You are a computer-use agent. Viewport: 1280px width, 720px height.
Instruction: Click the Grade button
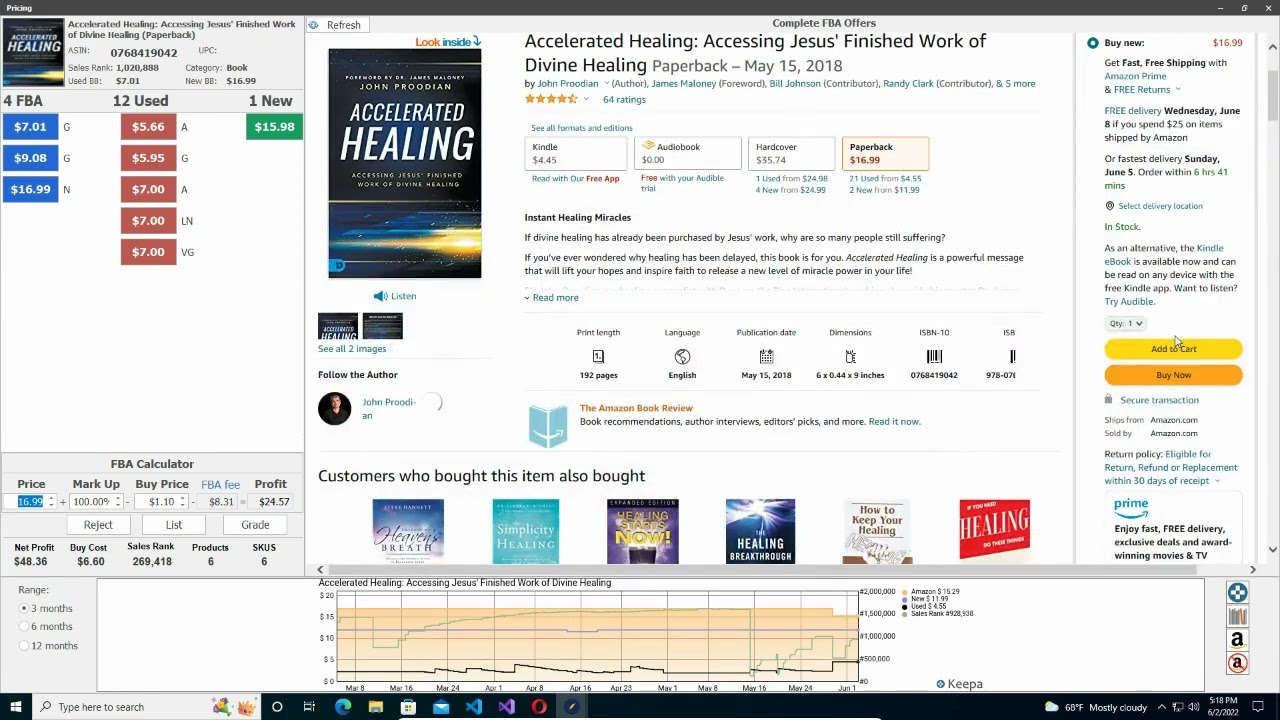pos(255,525)
